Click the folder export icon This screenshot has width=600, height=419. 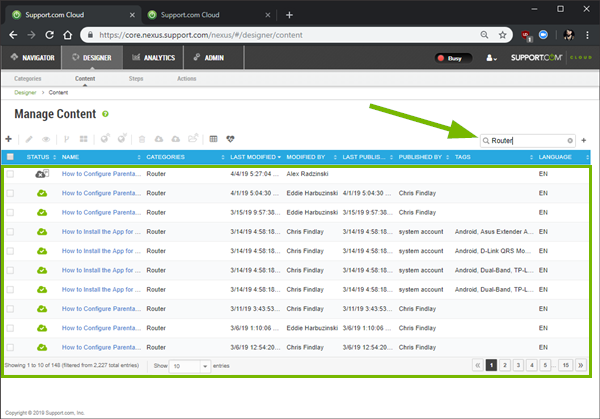pyautogui.click(x=193, y=138)
